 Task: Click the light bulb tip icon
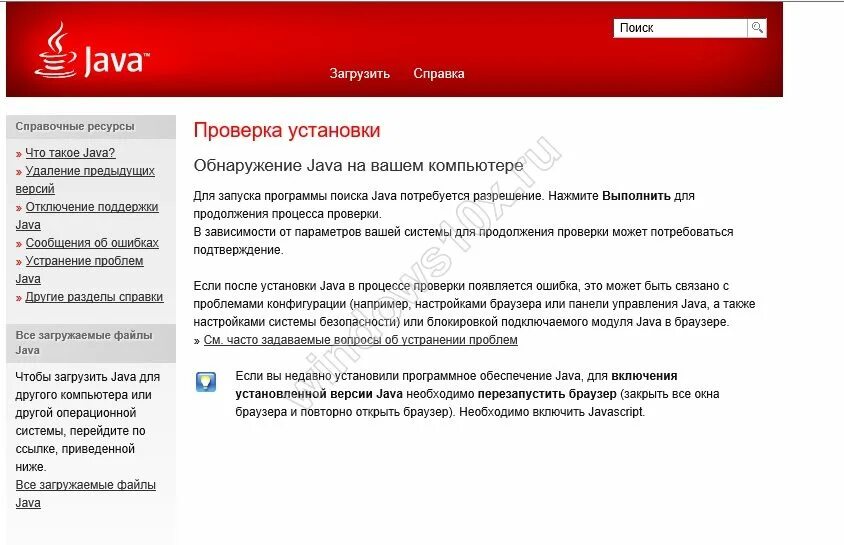point(206,381)
